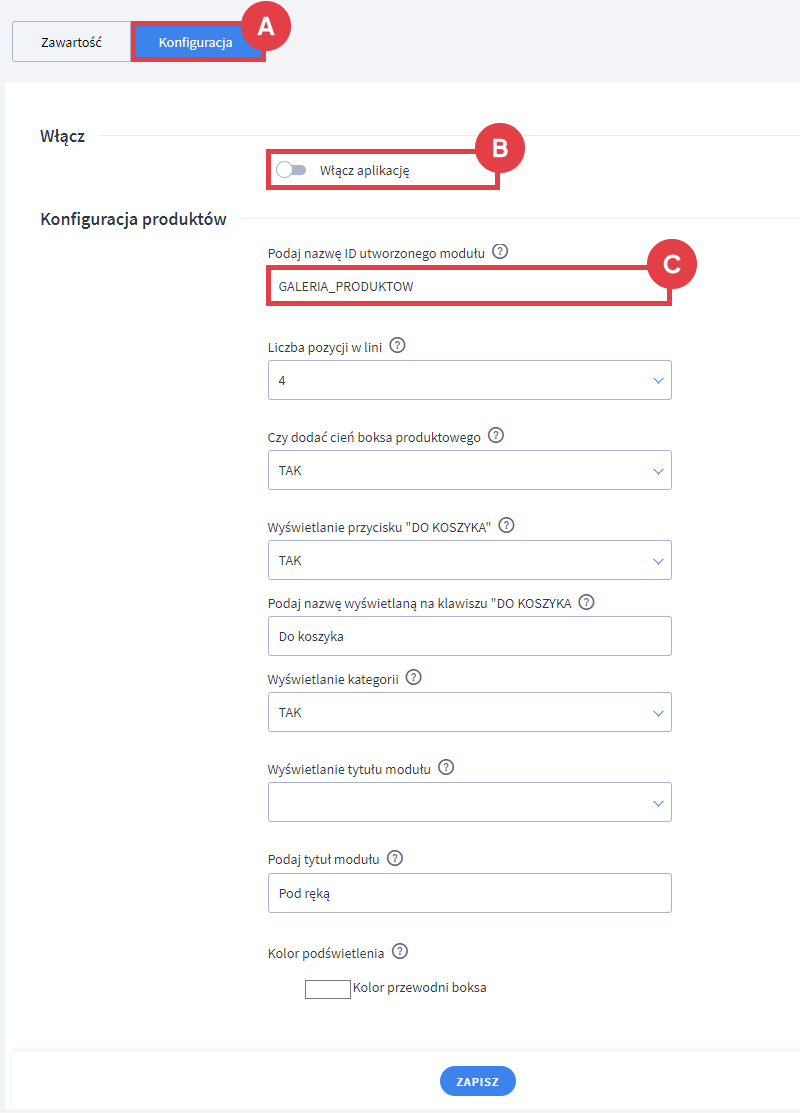
Task: Expand the cień boksa produktowego dropdown
Action: 469,470
